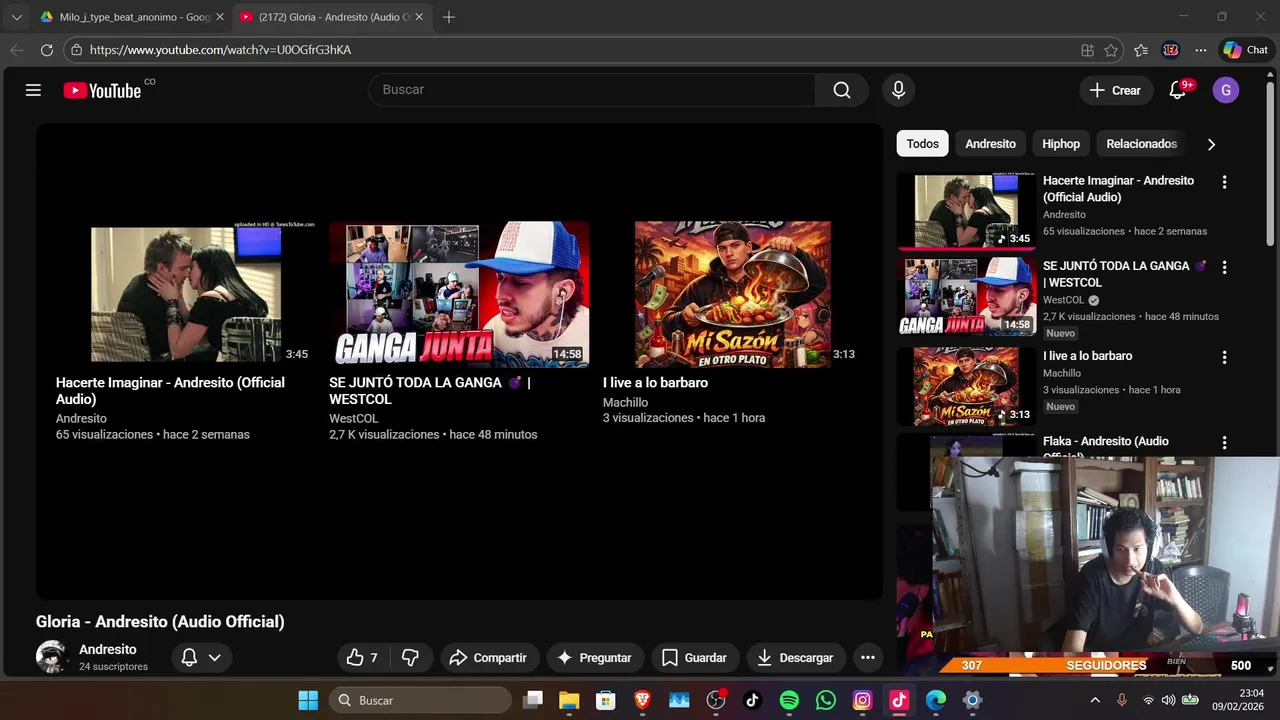Open a new browser tab

449,17
